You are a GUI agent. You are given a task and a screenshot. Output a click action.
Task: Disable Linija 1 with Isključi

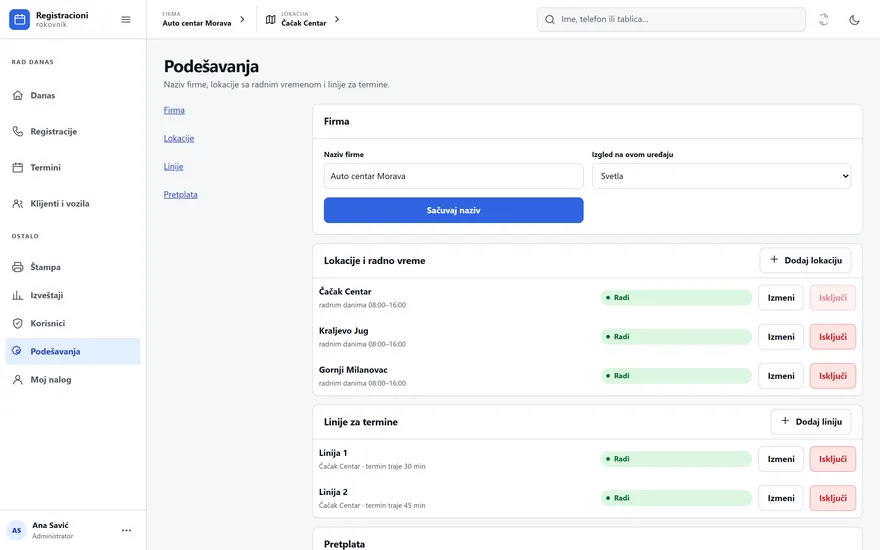click(833, 459)
